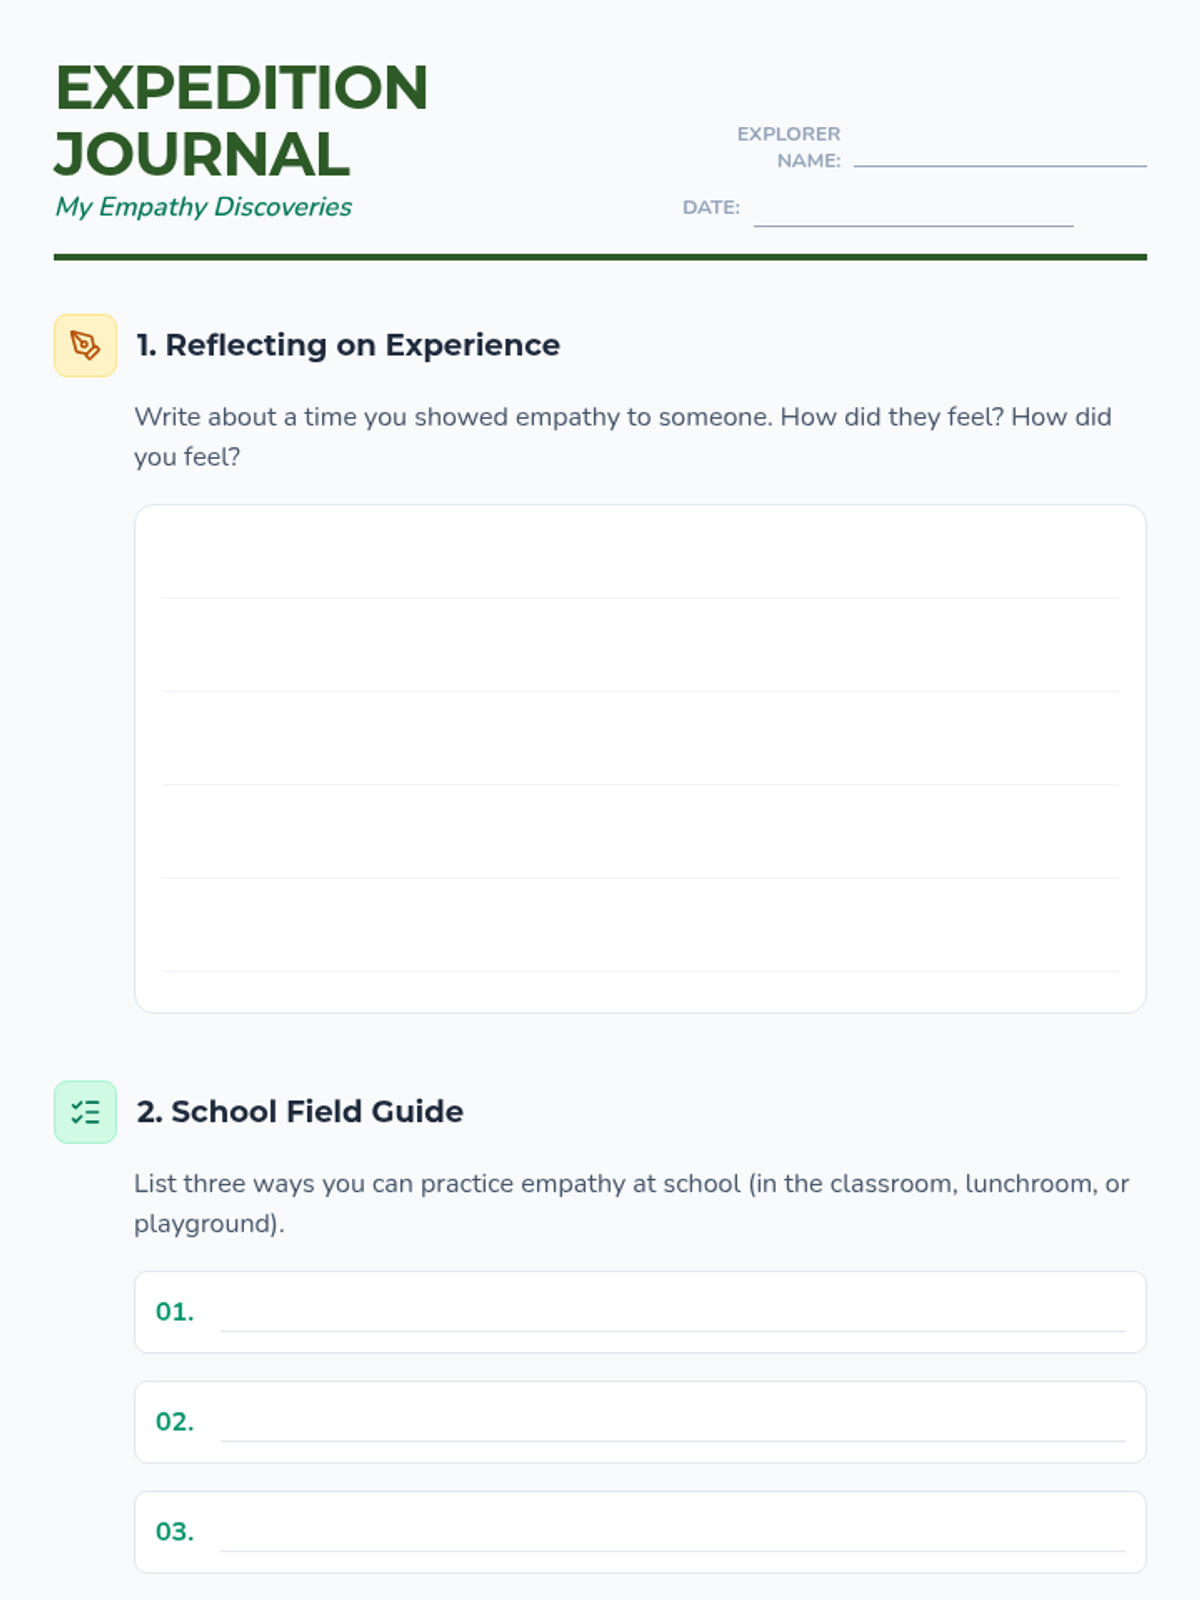Click the 03. answer line
The image size is (1200, 1600).
[x=672, y=1532]
